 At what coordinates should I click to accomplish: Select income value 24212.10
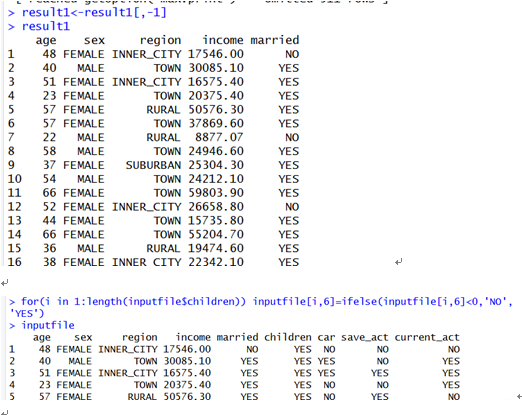tap(216, 179)
